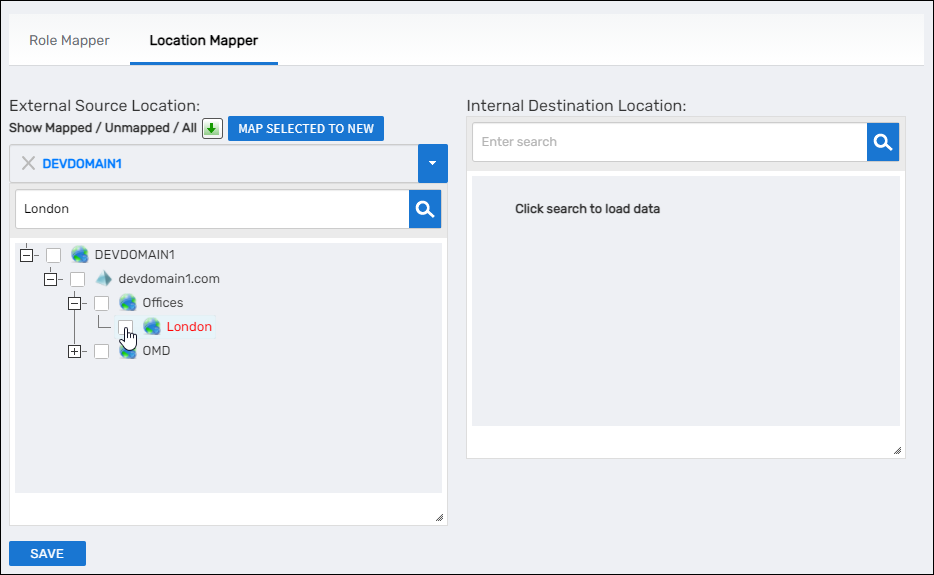Click the external source search magnifier icon
The image size is (934, 575).
(425, 209)
